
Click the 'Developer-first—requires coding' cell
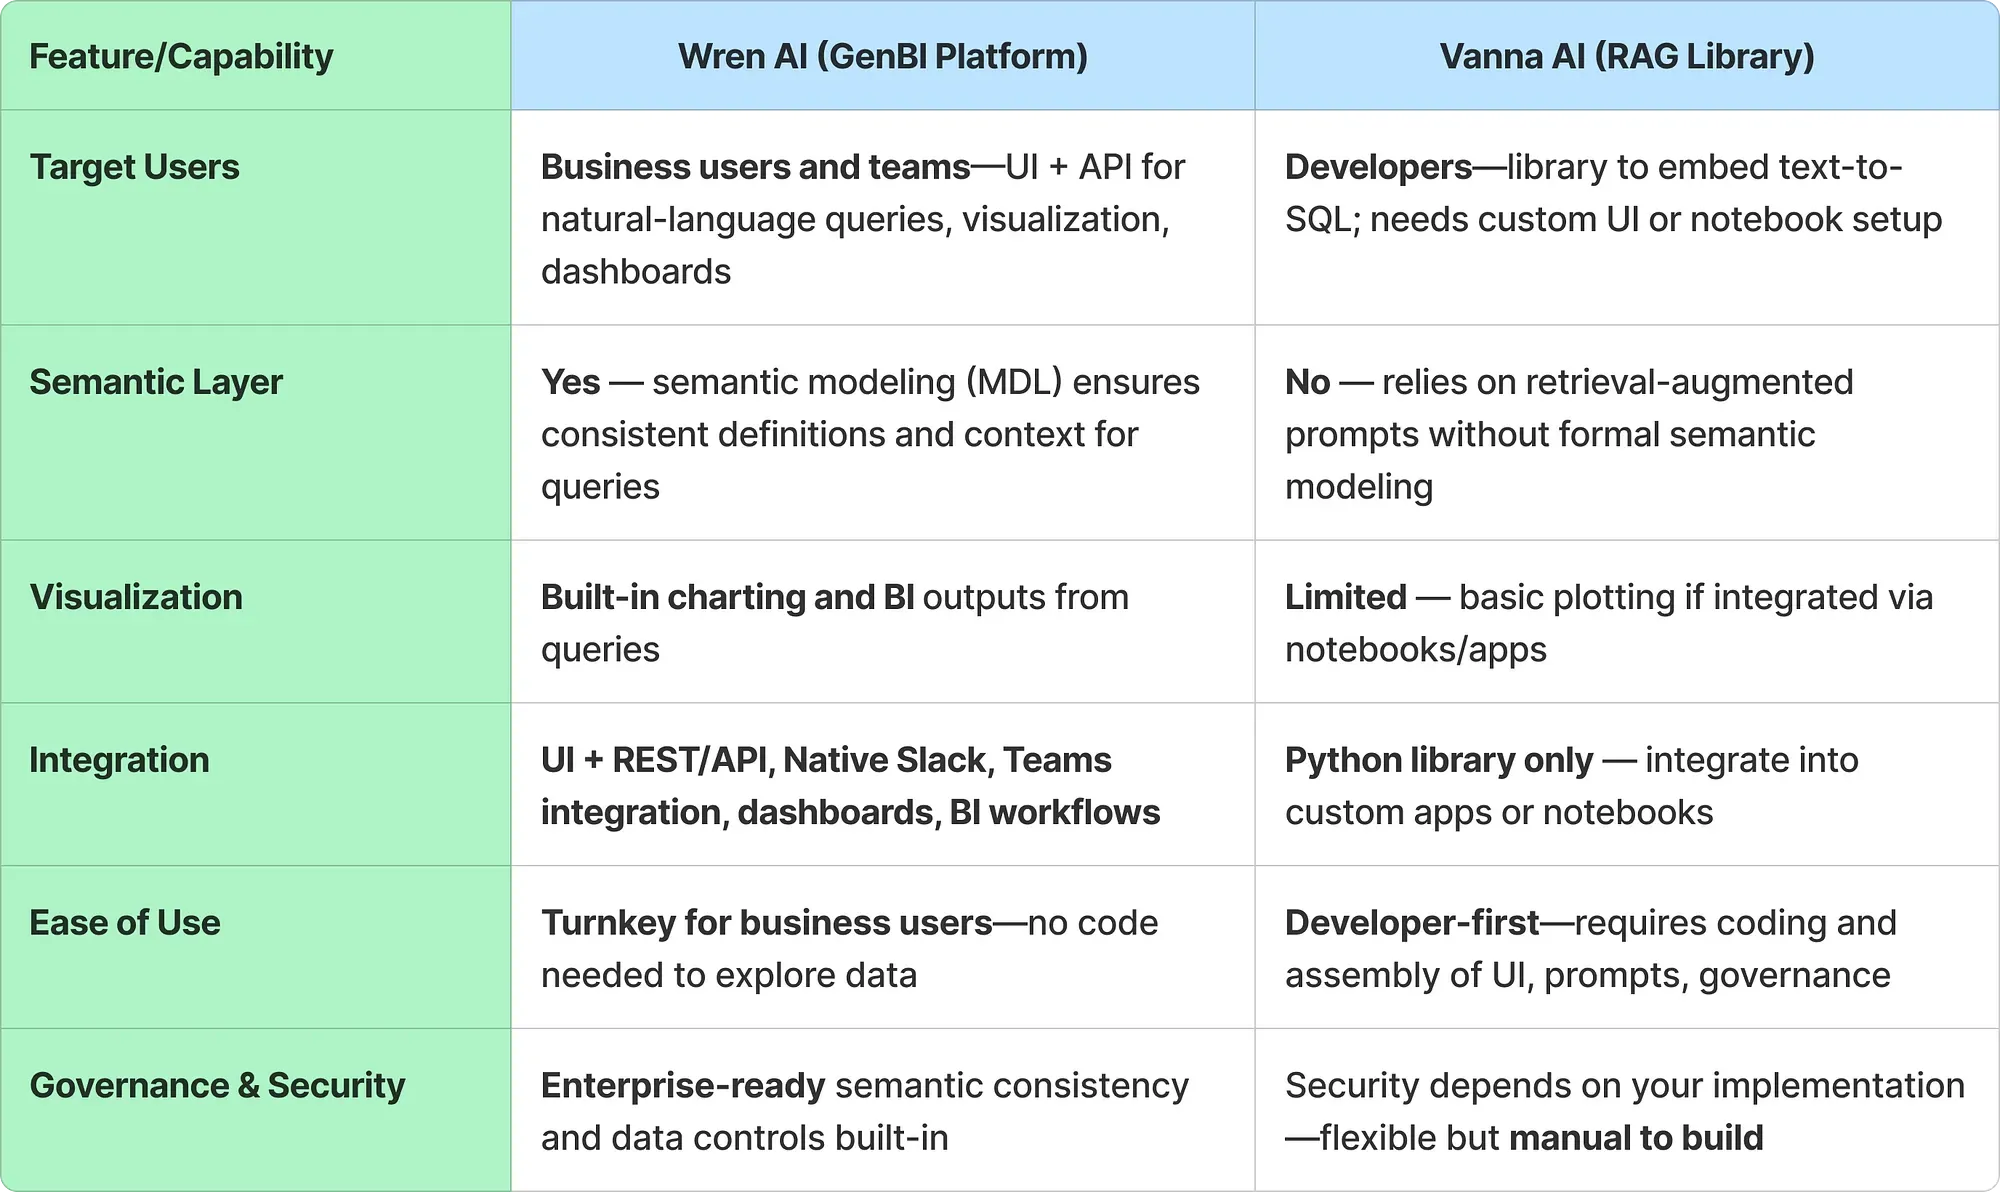coord(1590,949)
